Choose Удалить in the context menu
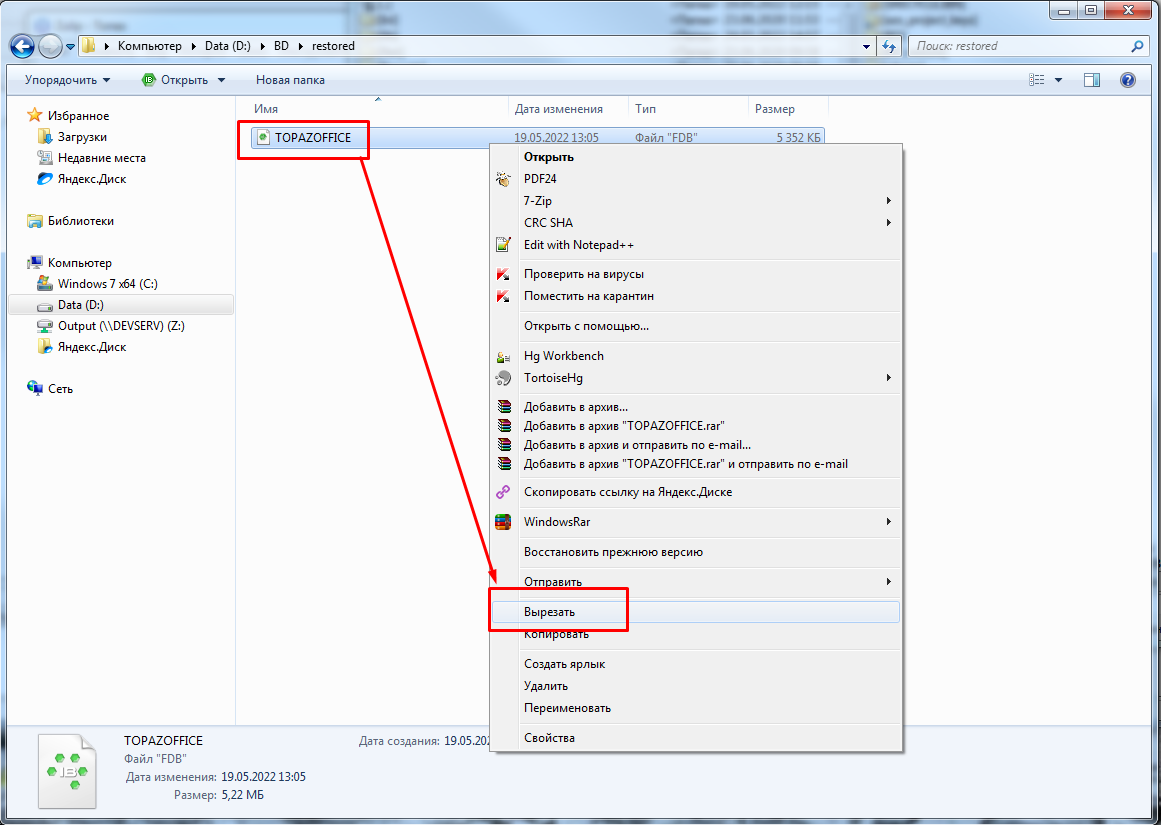 pos(696,686)
